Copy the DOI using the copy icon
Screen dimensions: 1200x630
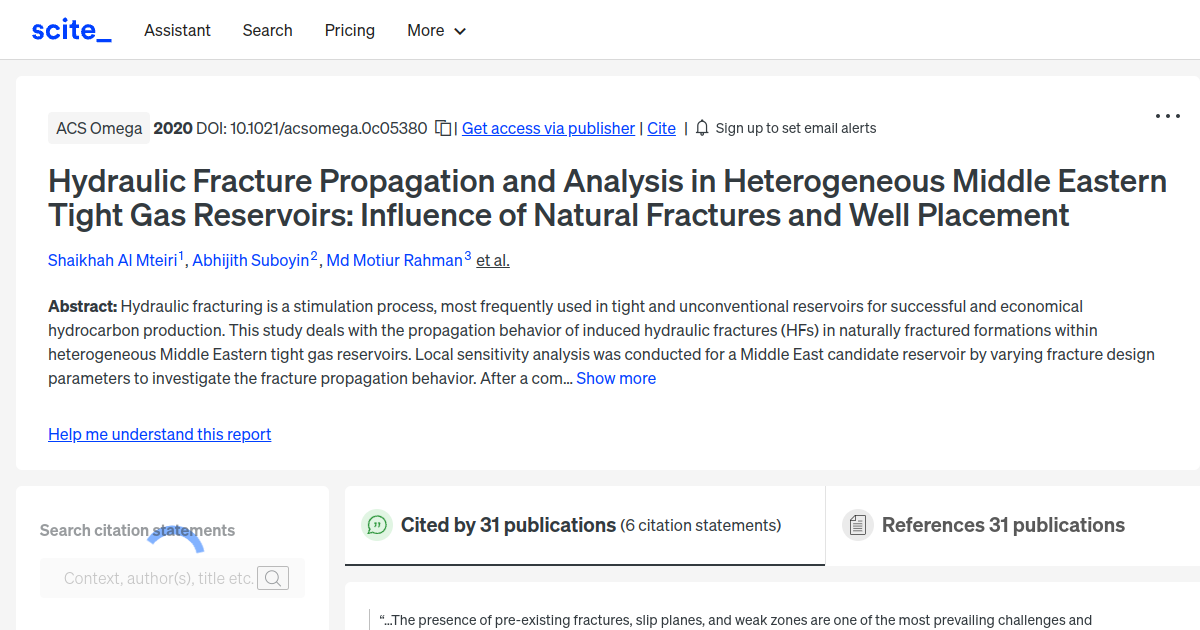pyautogui.click(x=442, y=128)
